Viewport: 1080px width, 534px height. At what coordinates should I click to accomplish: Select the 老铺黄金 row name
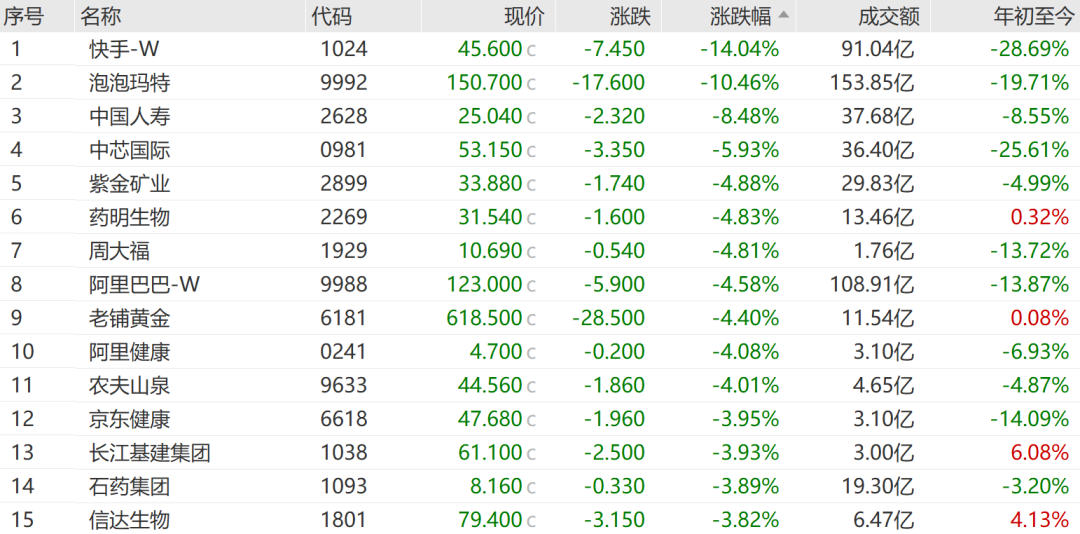point(129,318)
